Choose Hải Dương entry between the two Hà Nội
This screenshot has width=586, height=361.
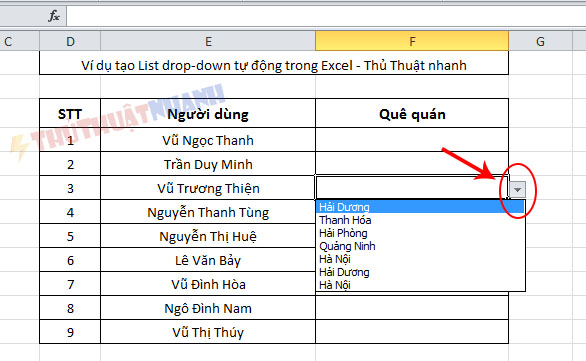point(420,272)
